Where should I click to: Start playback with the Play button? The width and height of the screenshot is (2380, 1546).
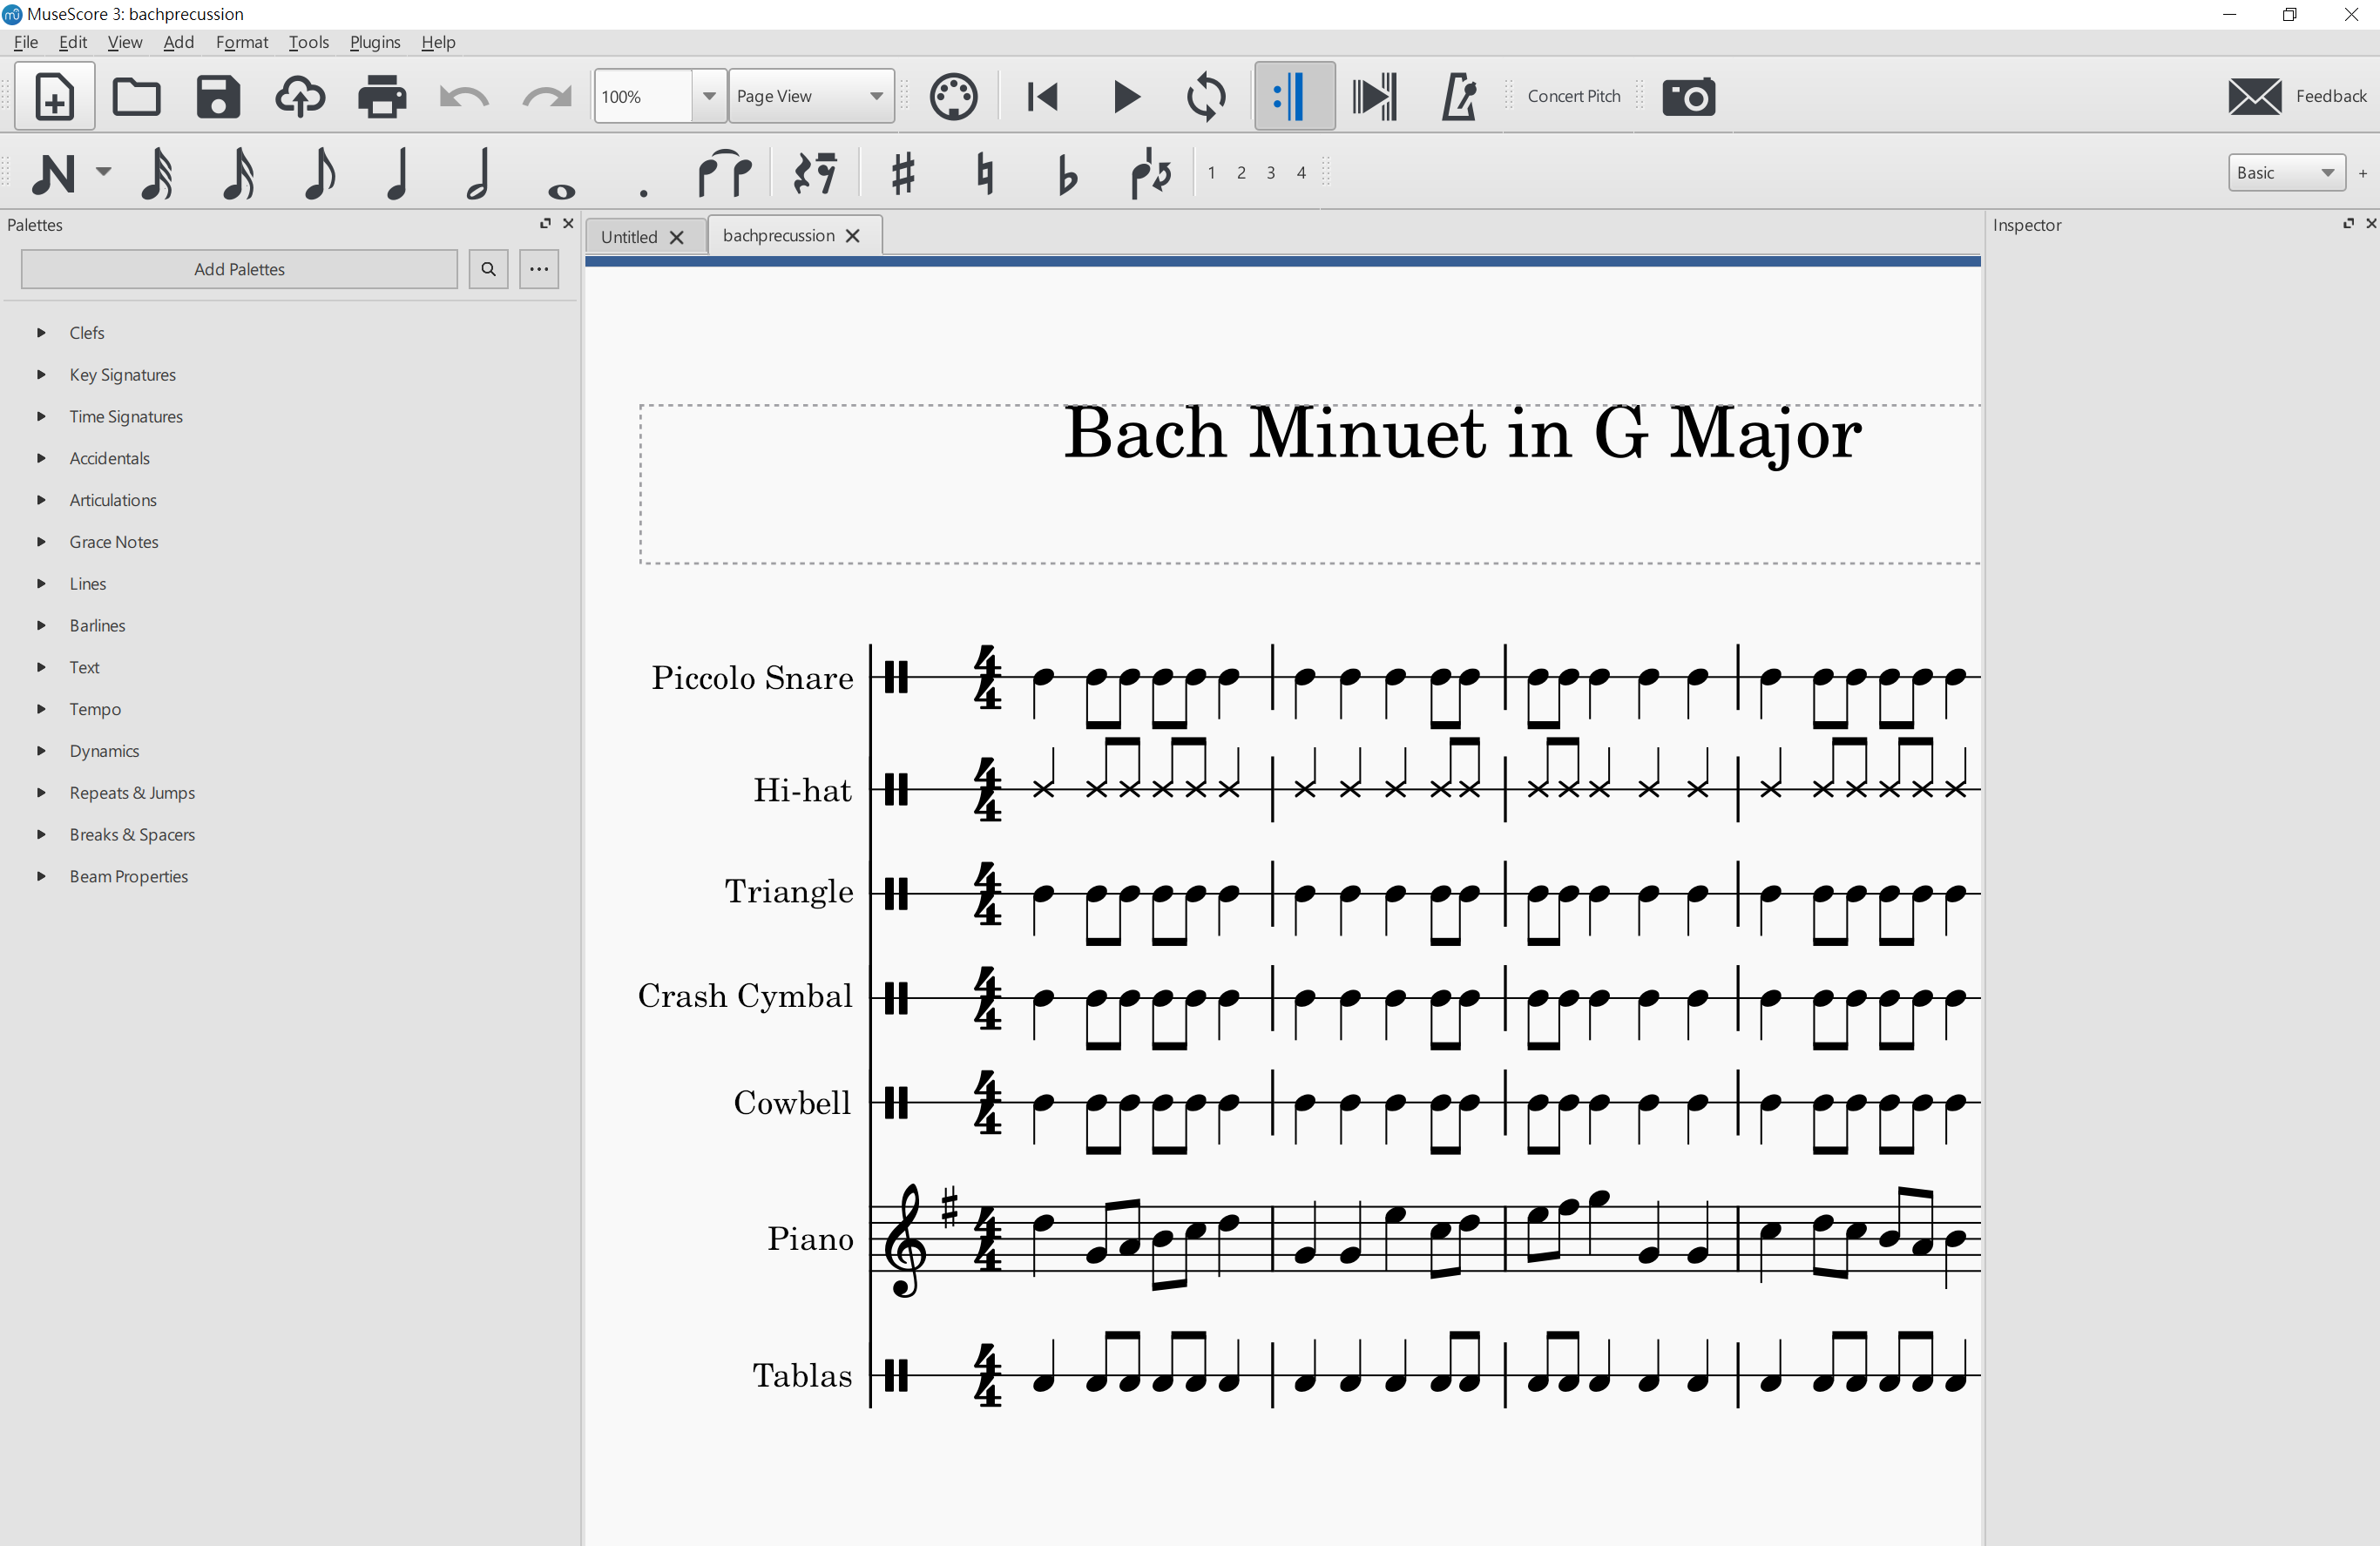tap(1126, 97)
